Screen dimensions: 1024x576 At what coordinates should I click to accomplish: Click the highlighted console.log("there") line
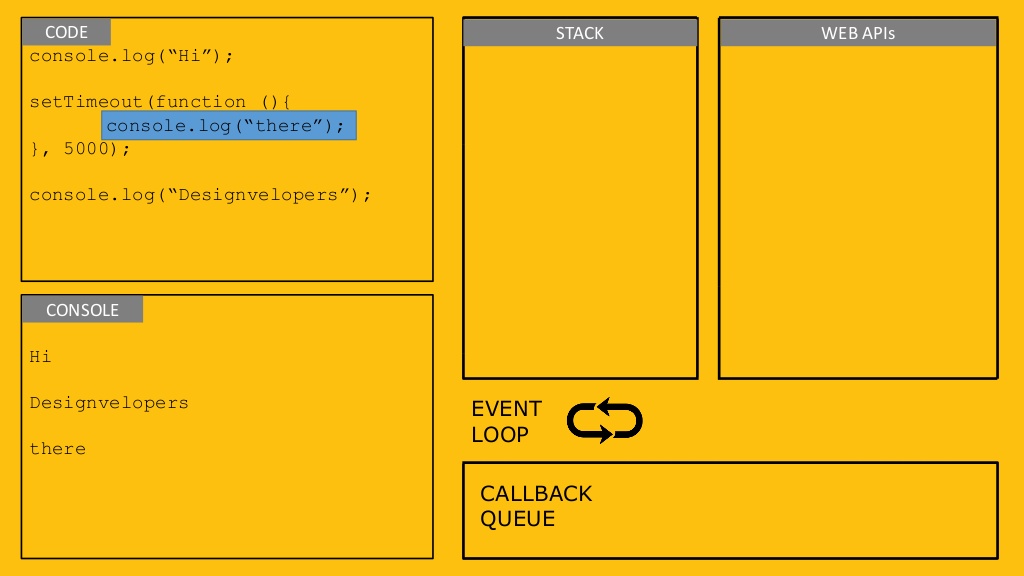[229, 125]
